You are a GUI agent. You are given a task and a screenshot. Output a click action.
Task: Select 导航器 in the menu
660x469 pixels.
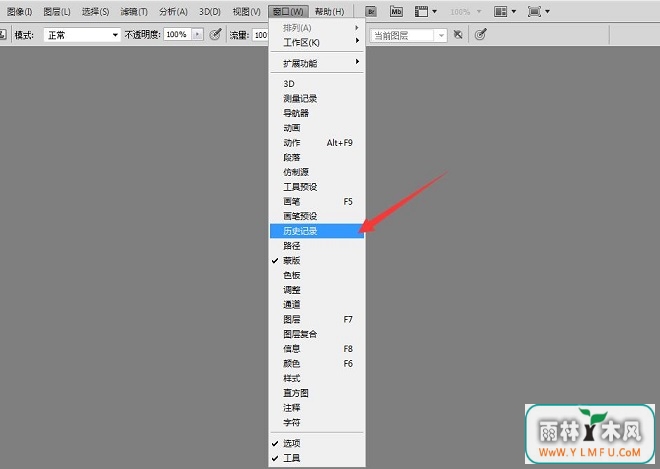pyautogui.click(x=317, y=113)
